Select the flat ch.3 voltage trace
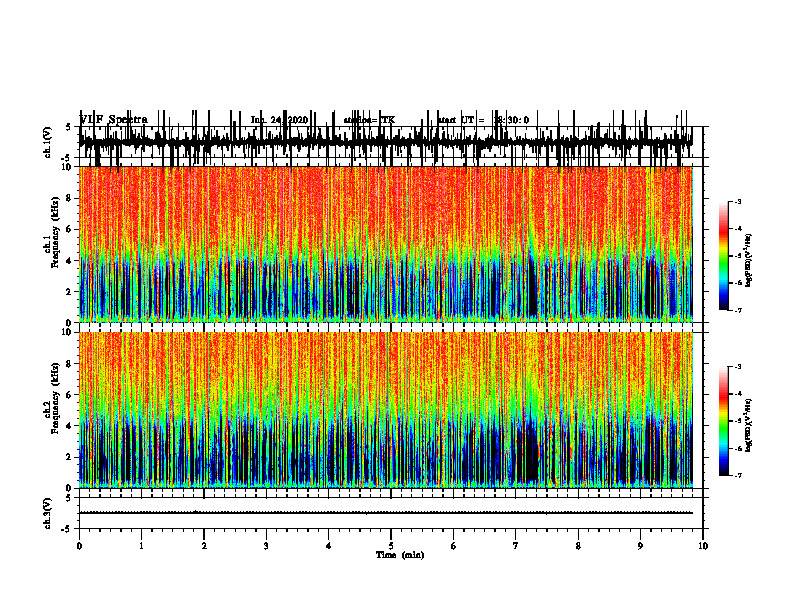This screenshot has height=612, width=792. click(385, 513)
